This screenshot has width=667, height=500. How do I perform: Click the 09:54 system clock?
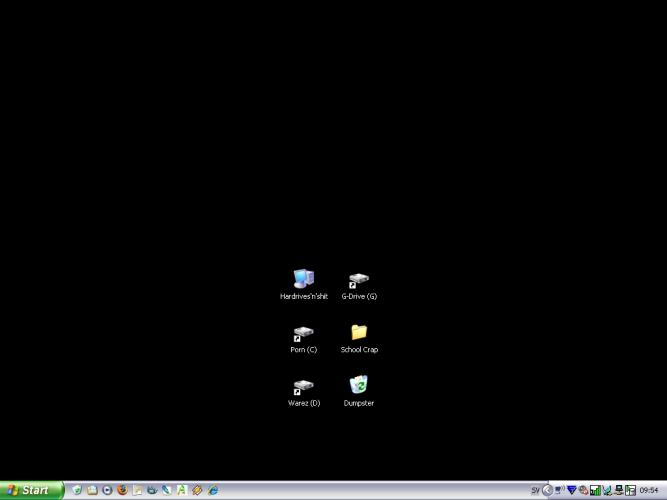tap(649, 490)
